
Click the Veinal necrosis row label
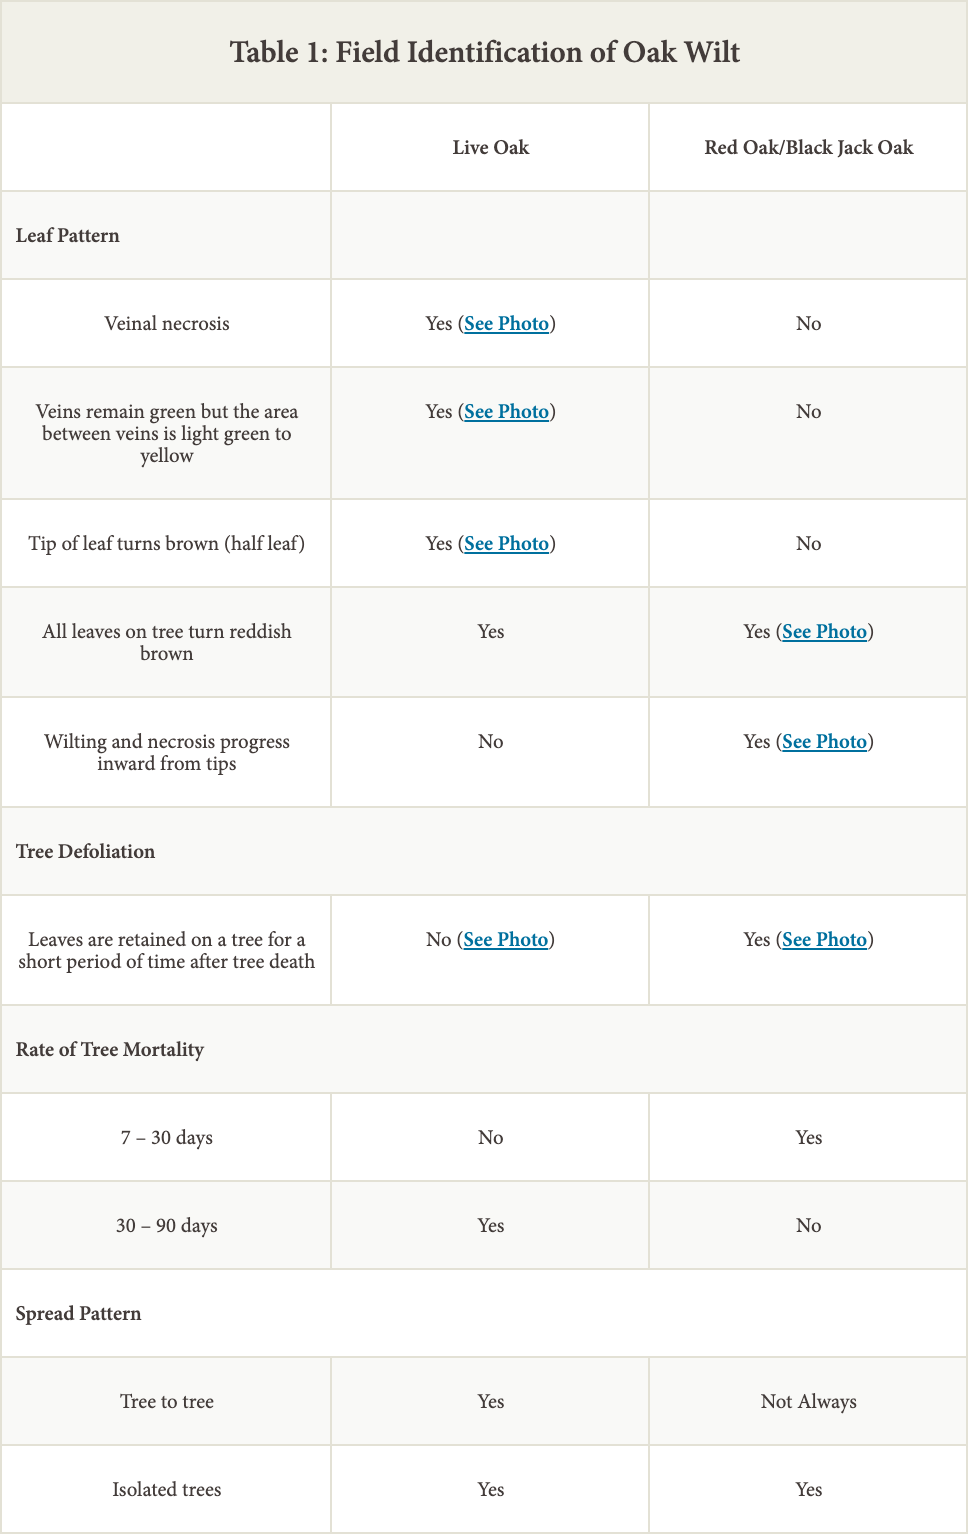166,324
